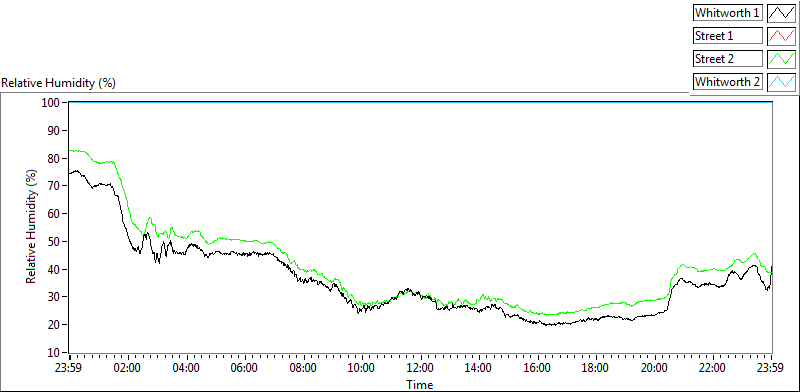Click the 02:00 time axis label
The height and width of the screenshot is (392, 800).
tap(128, 368)
